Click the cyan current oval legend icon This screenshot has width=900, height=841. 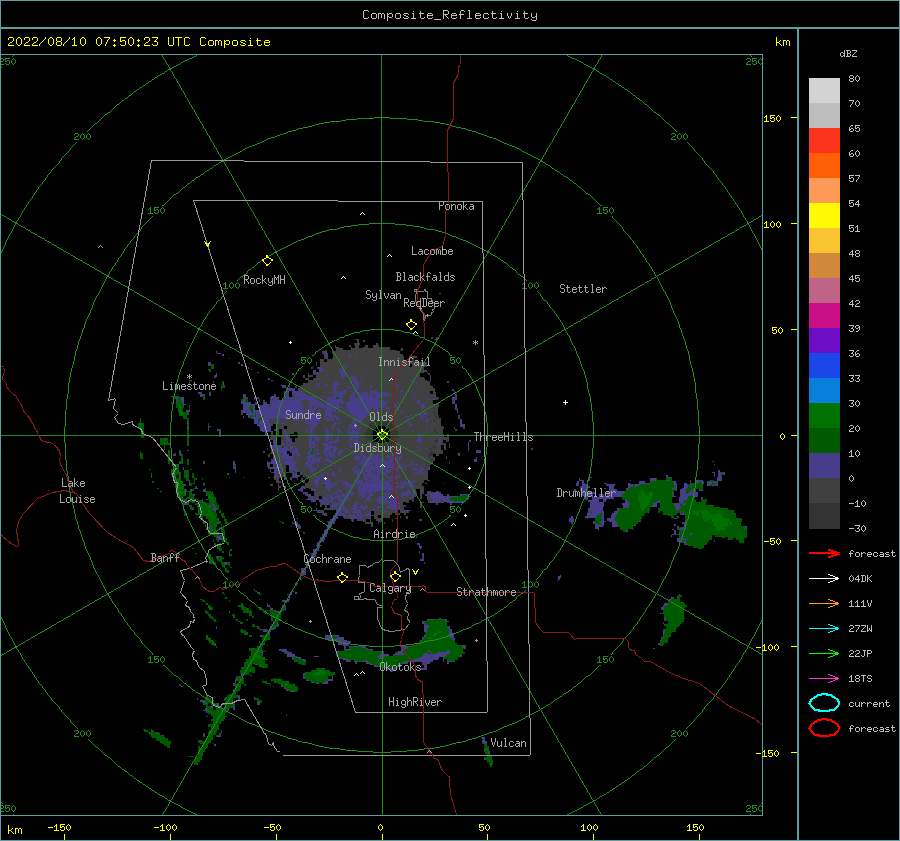[824, 703]
